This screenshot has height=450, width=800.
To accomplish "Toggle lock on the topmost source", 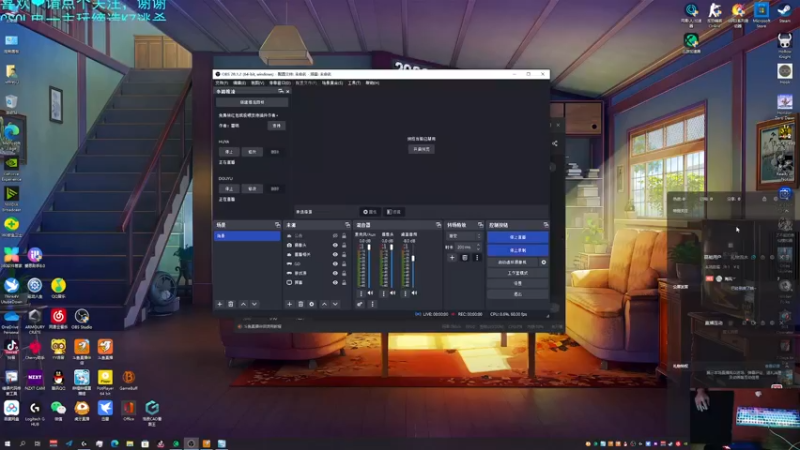I will point(344,236).
